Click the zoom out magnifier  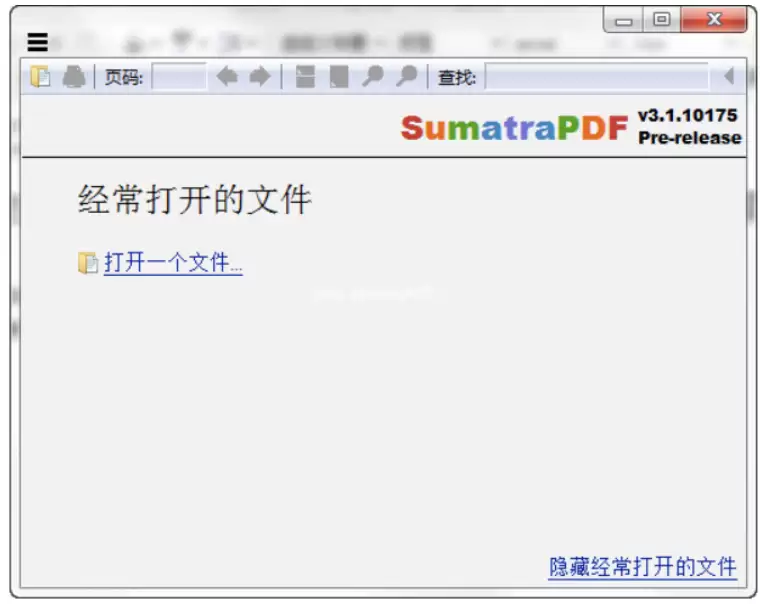[x=373, y=76]
